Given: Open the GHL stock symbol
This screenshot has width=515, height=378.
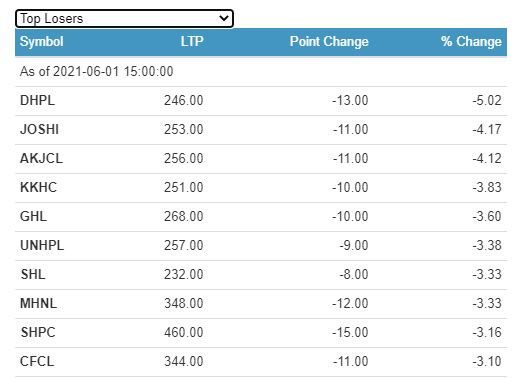Looking at the screenshot, I should click(x=33, y=216).
